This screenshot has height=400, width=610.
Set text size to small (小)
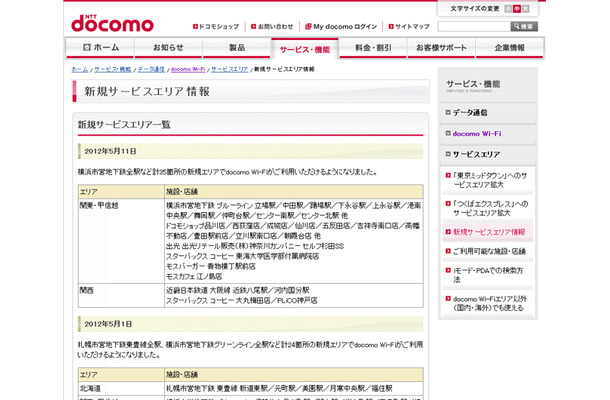508,9
